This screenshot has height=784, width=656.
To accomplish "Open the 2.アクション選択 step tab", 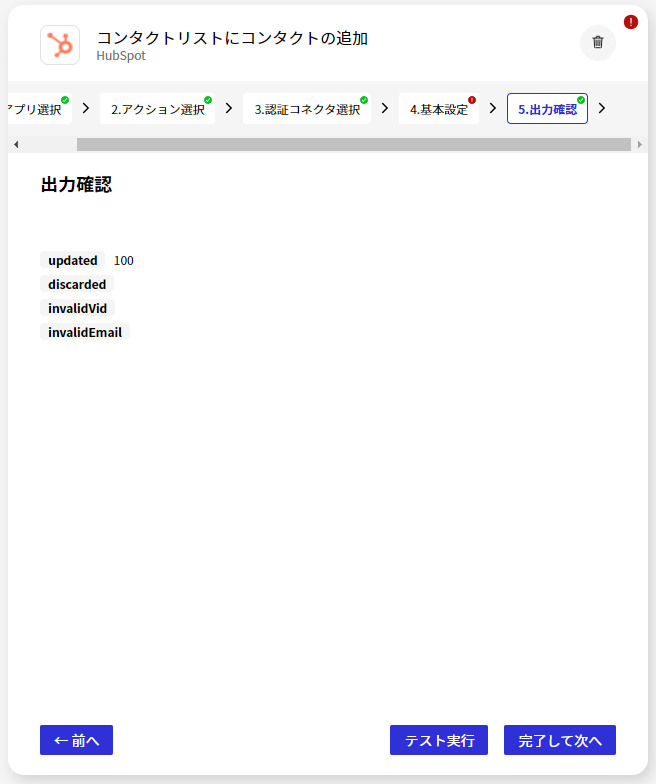I will pyautogui.click(x=158, y=108).
